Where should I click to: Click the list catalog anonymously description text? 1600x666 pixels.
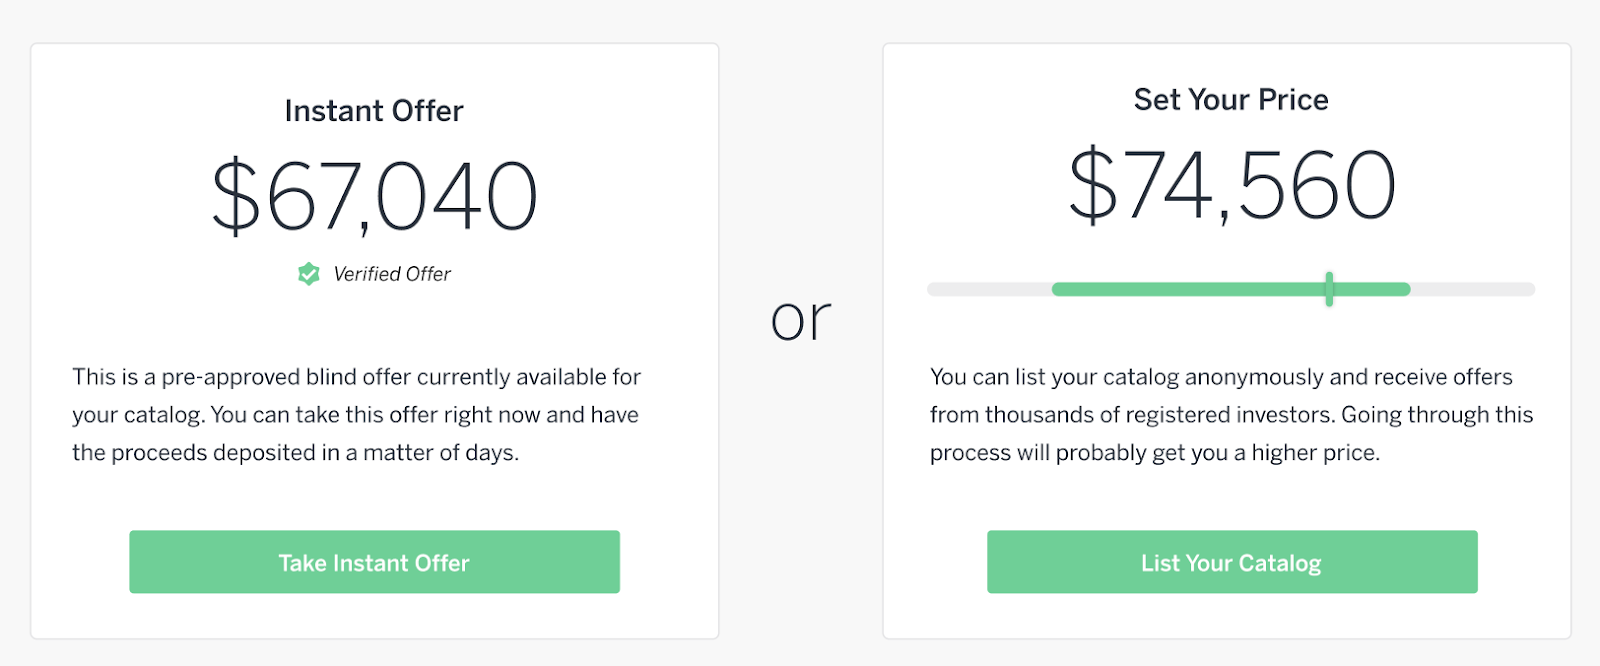[1231, 414]
